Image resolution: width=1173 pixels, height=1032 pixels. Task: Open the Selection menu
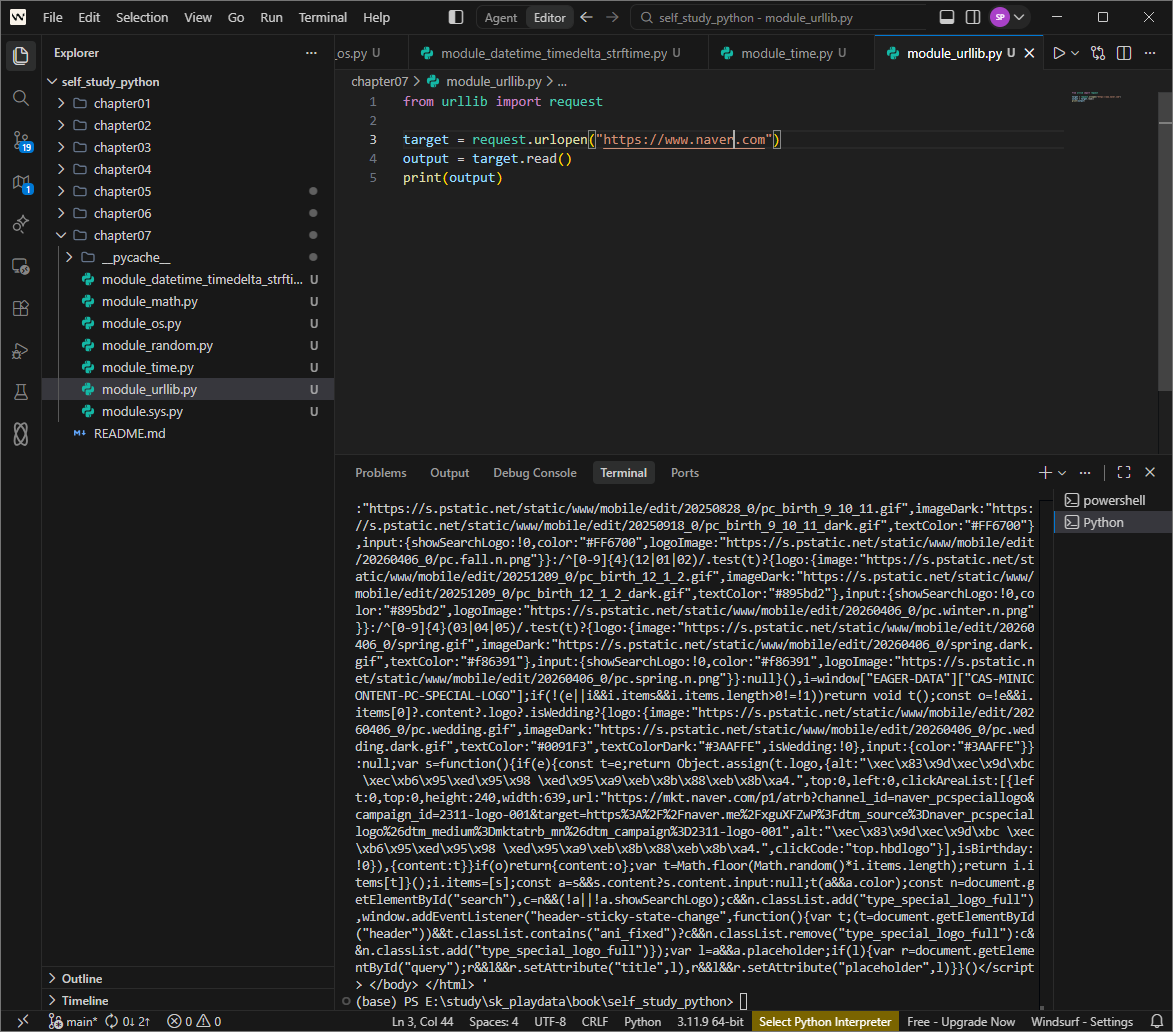pos(142,17)
